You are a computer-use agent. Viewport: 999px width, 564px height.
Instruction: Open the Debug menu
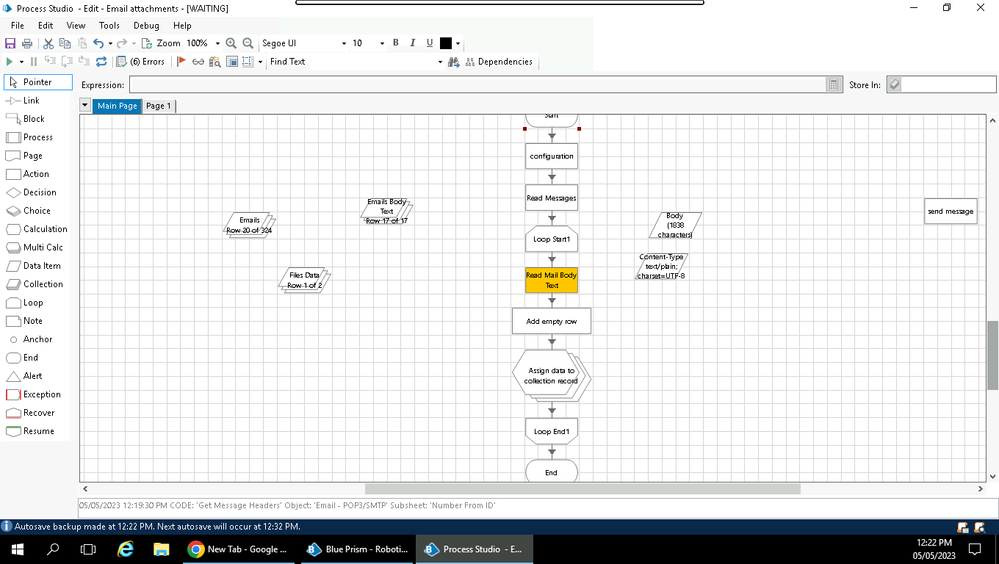coord(146,25)
